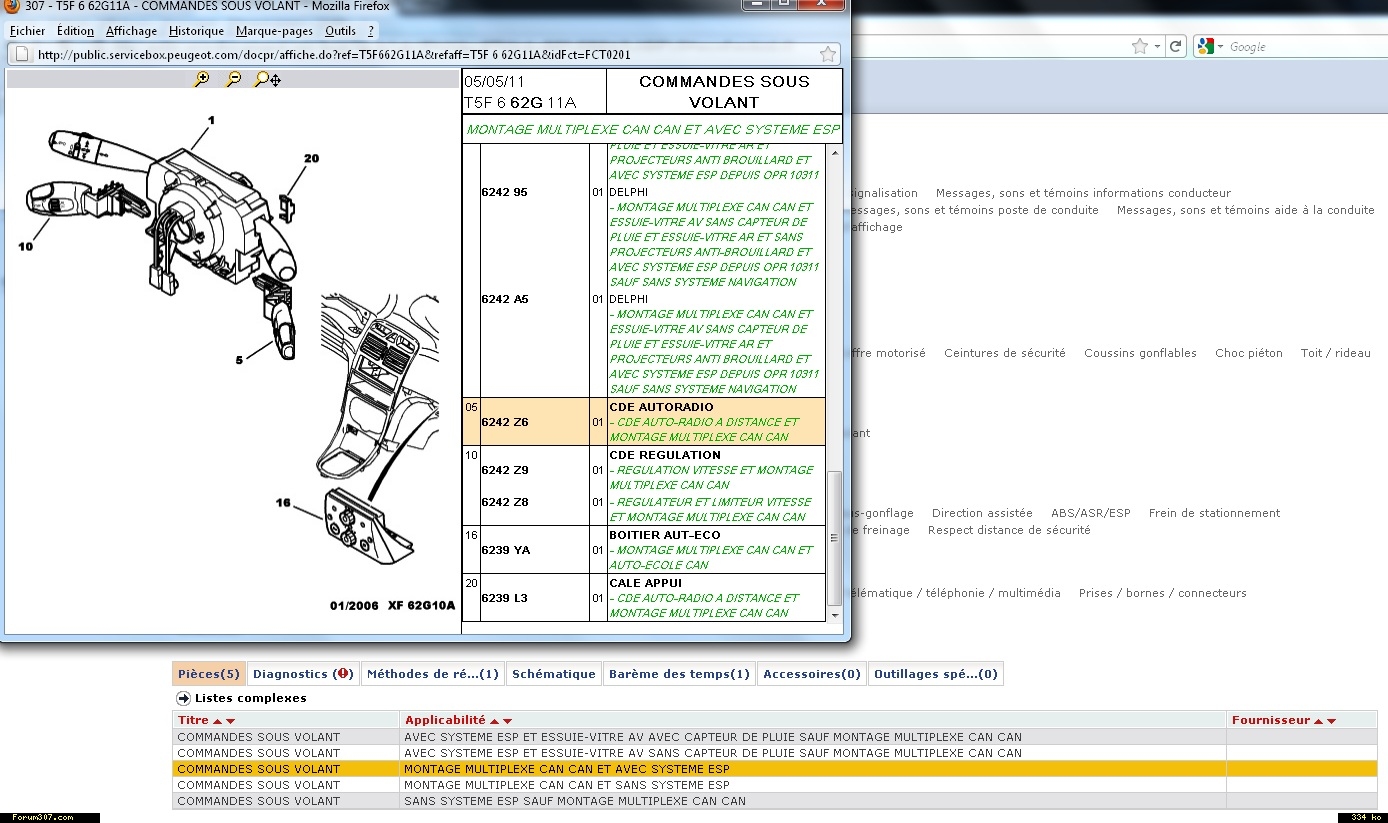
Task: Select row AVEC SYSTEME ESP SANS CAPTEUR DE PLUIE
Action: [x=775, y=753]
